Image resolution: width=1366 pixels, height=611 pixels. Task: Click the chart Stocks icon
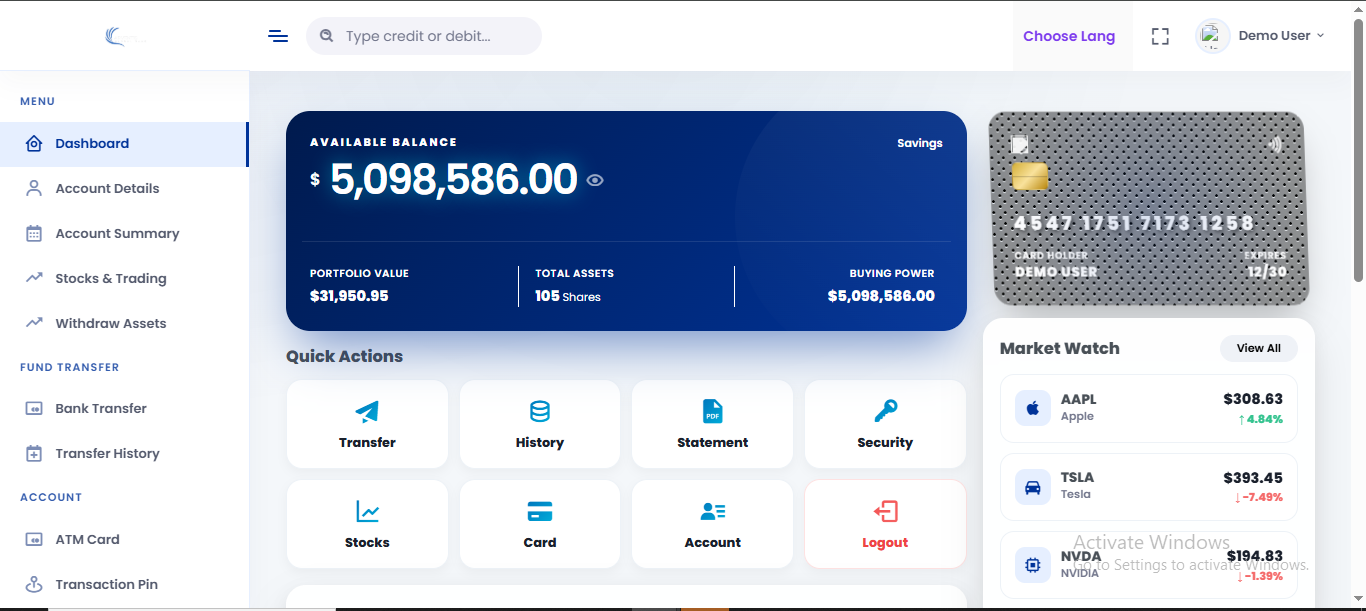(367, 511)
